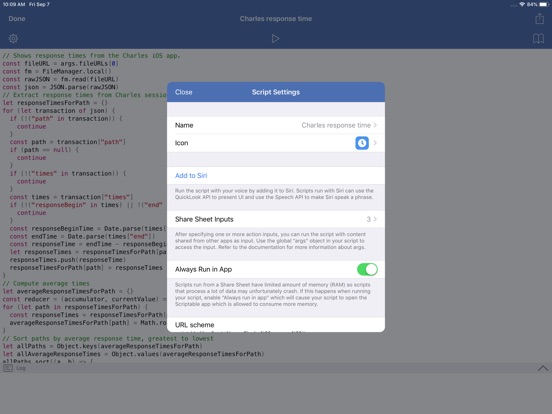Click the Log label in bottom bar
552x414 pixels.
[x=21, y=368]
